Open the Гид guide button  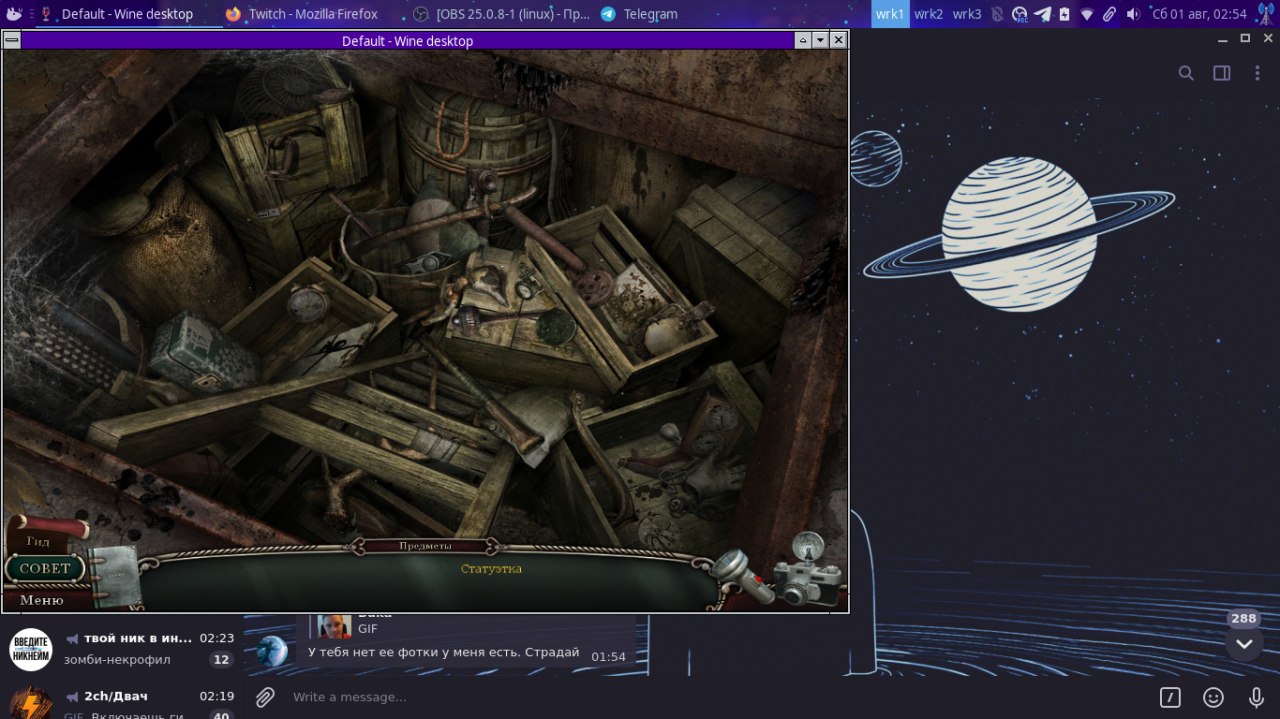click(x=38, y=541)
